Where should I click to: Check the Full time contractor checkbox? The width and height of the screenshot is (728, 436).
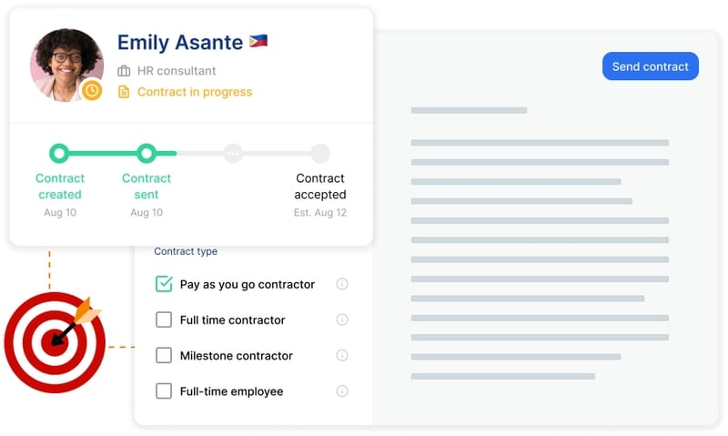[164, 320]
